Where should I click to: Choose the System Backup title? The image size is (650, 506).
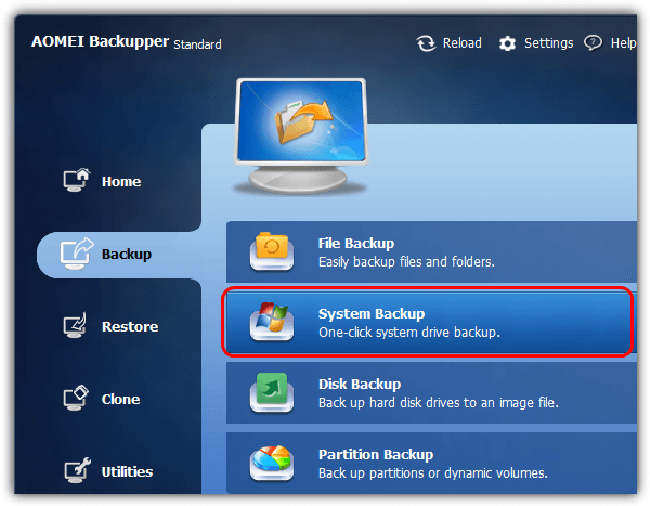coord(372,315)
